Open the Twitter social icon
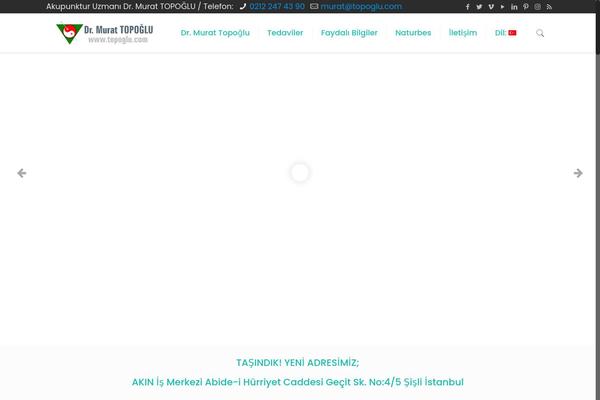Screen dimensions: 600x400 pyautogui.click(x=479, y=7)
